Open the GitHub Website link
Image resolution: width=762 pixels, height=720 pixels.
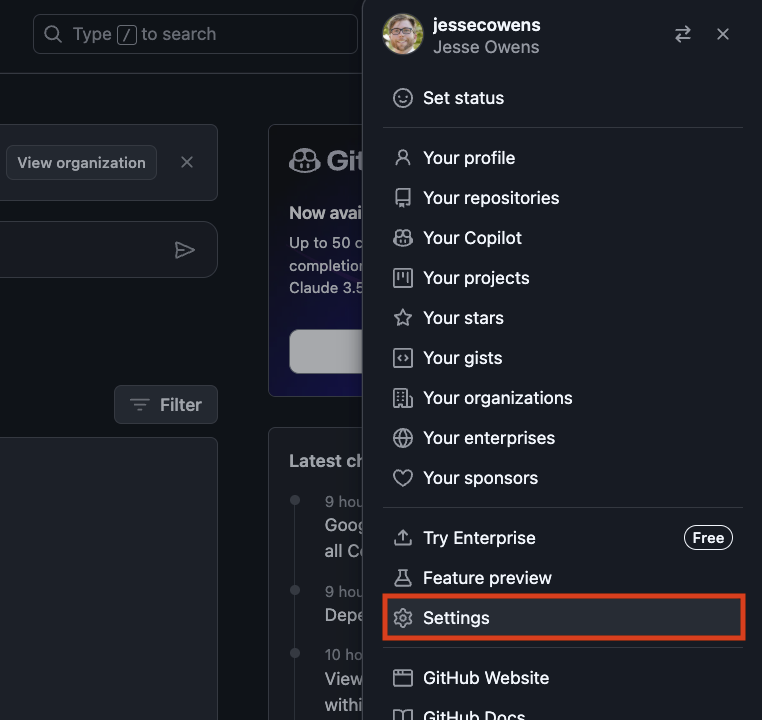[486, 678]
